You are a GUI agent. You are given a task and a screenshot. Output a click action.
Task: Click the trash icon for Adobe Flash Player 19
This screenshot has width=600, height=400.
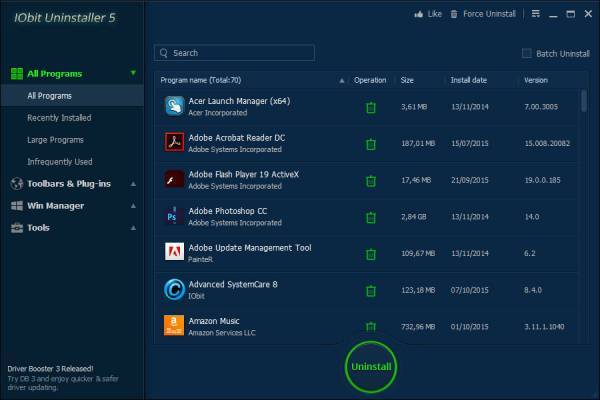coord(371,181)
